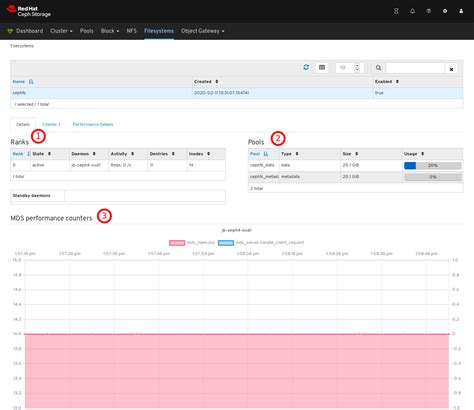Click the cluster health heart icon beside Dashboard
Image resolution: width=474 pixels, height=410 pixels.
(x=10, y=31)
